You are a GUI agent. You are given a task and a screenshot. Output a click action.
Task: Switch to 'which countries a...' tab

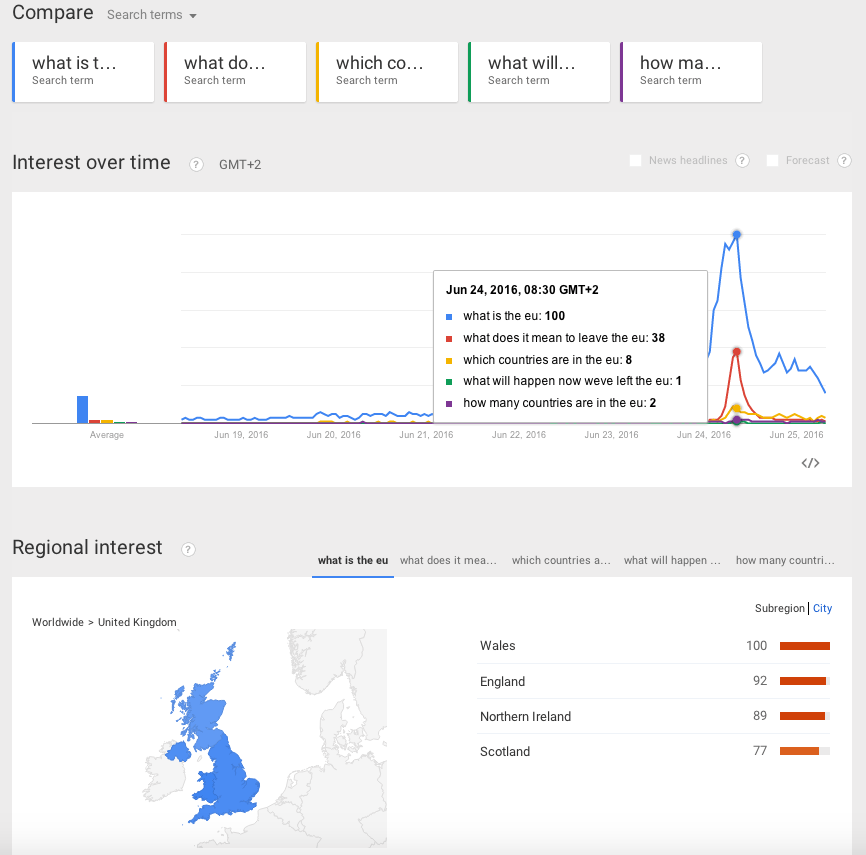561,561
